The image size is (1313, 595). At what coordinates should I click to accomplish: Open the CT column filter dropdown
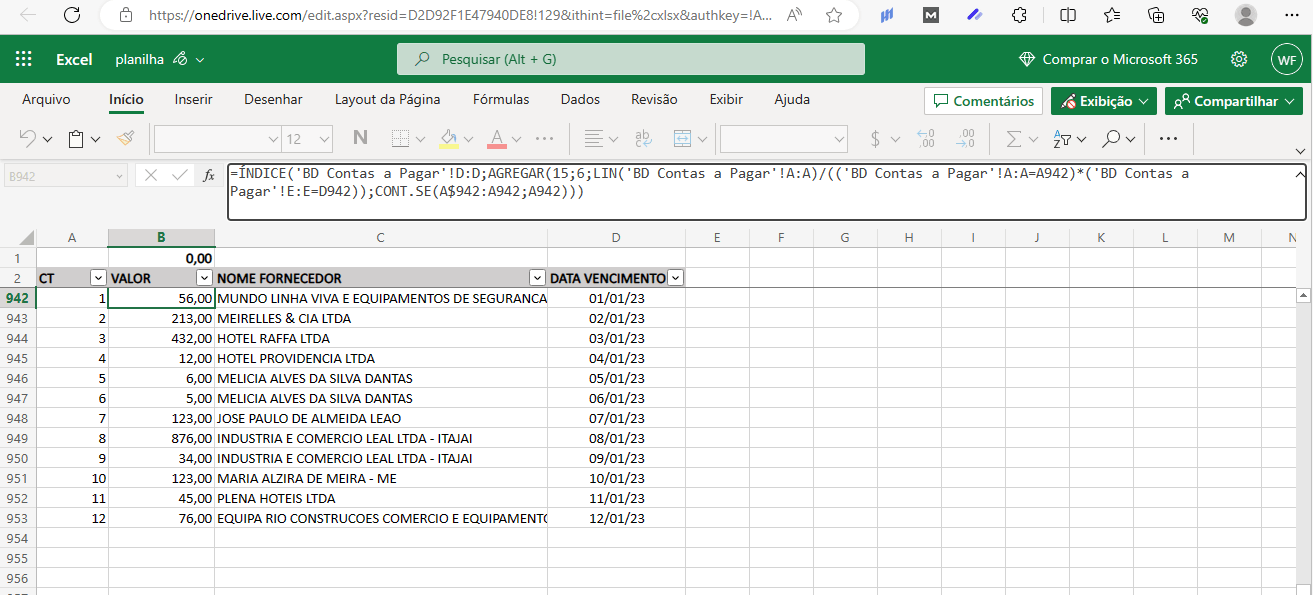click(x=98, y=278)
